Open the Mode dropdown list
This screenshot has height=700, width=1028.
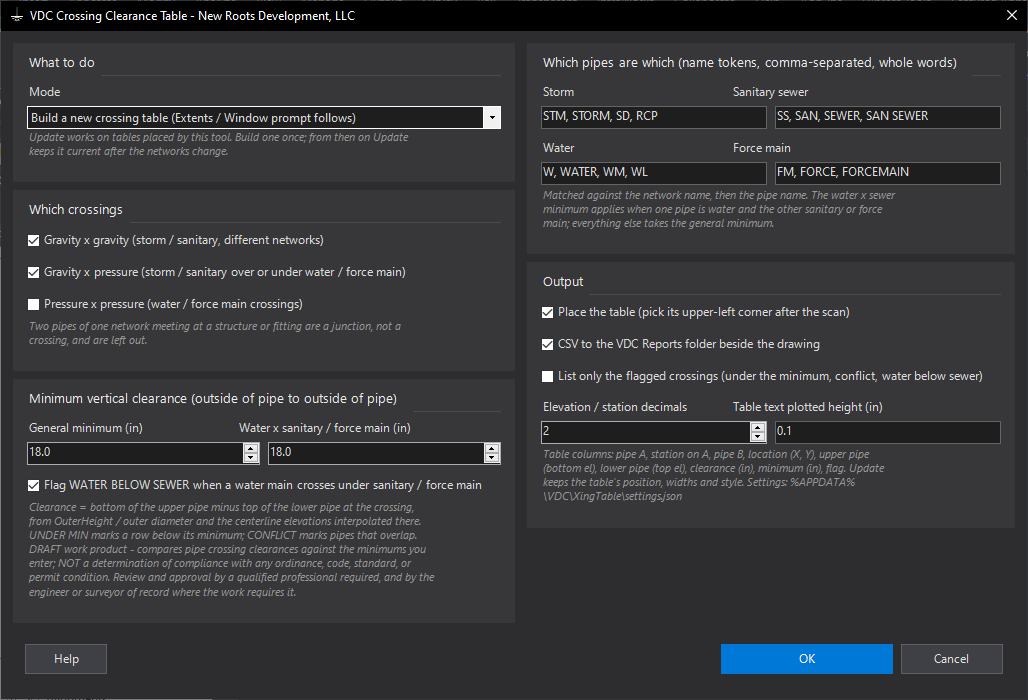(x=492, y=118)
